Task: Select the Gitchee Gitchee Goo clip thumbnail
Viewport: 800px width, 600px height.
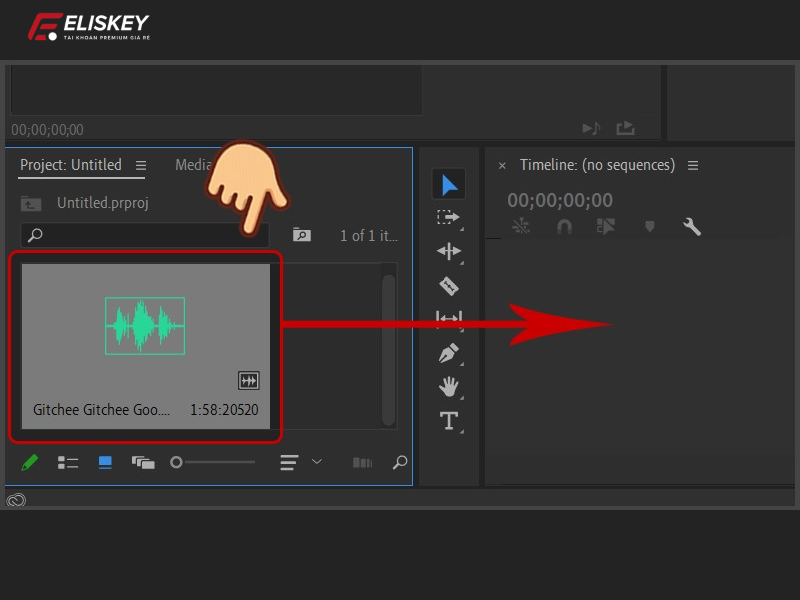Action: click(145, 325)
